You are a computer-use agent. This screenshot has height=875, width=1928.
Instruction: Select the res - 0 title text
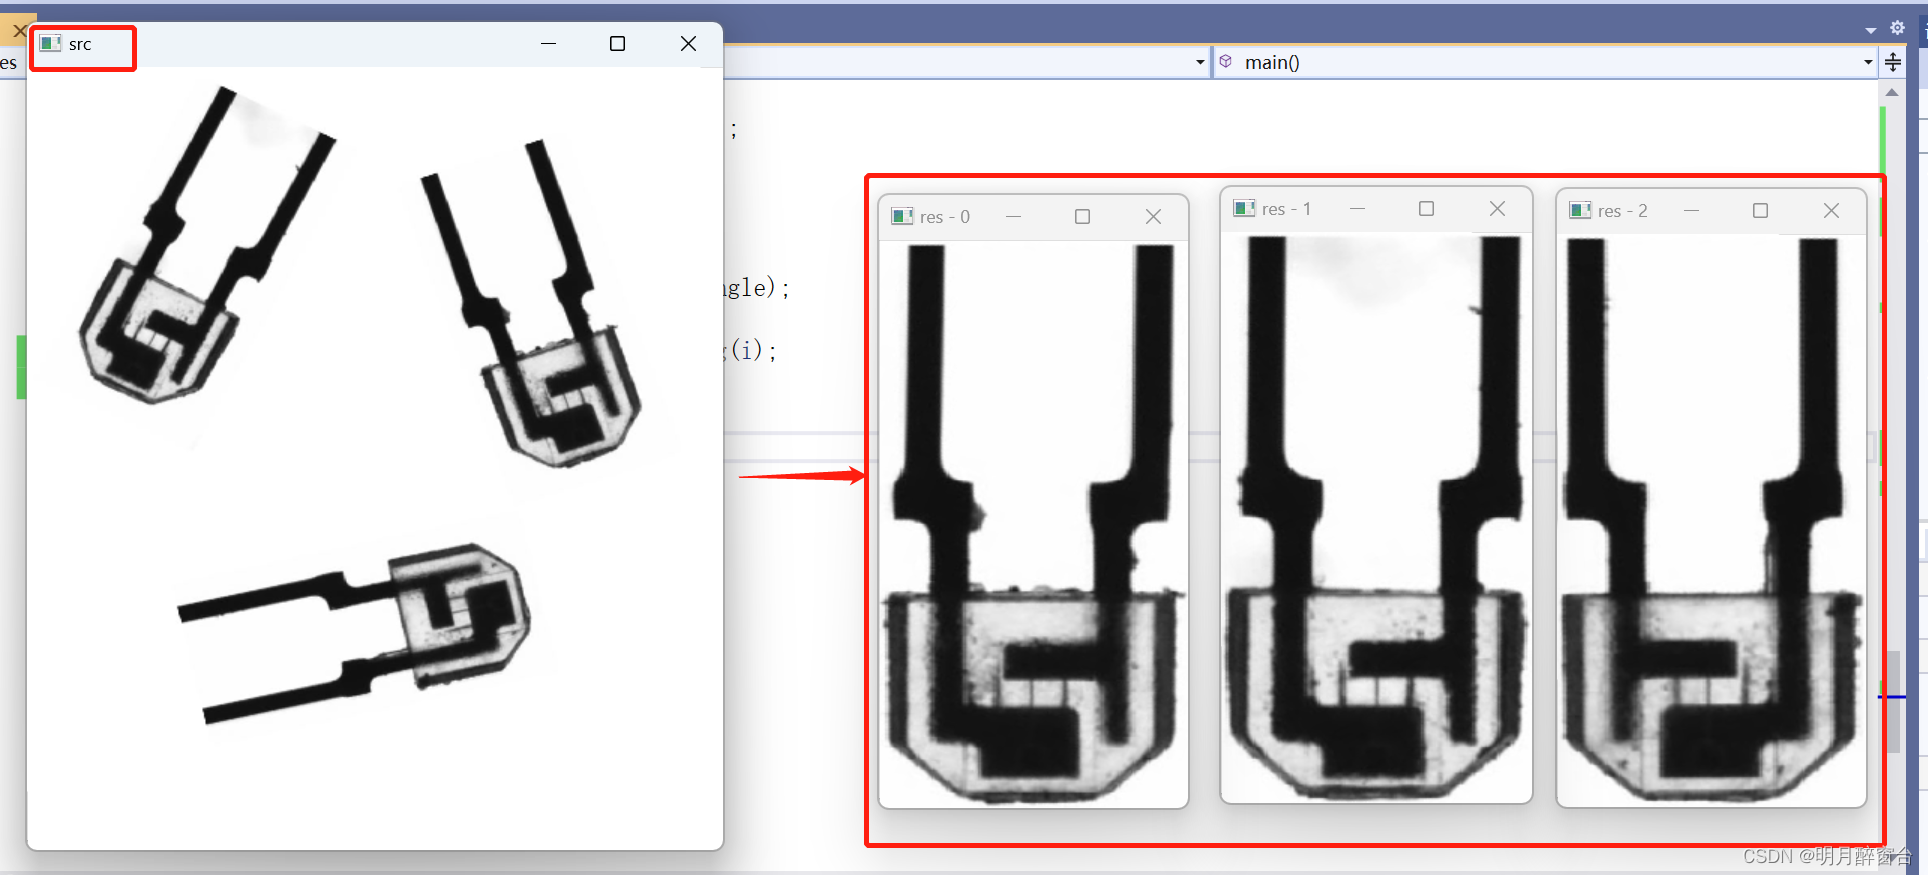[945, 217]
